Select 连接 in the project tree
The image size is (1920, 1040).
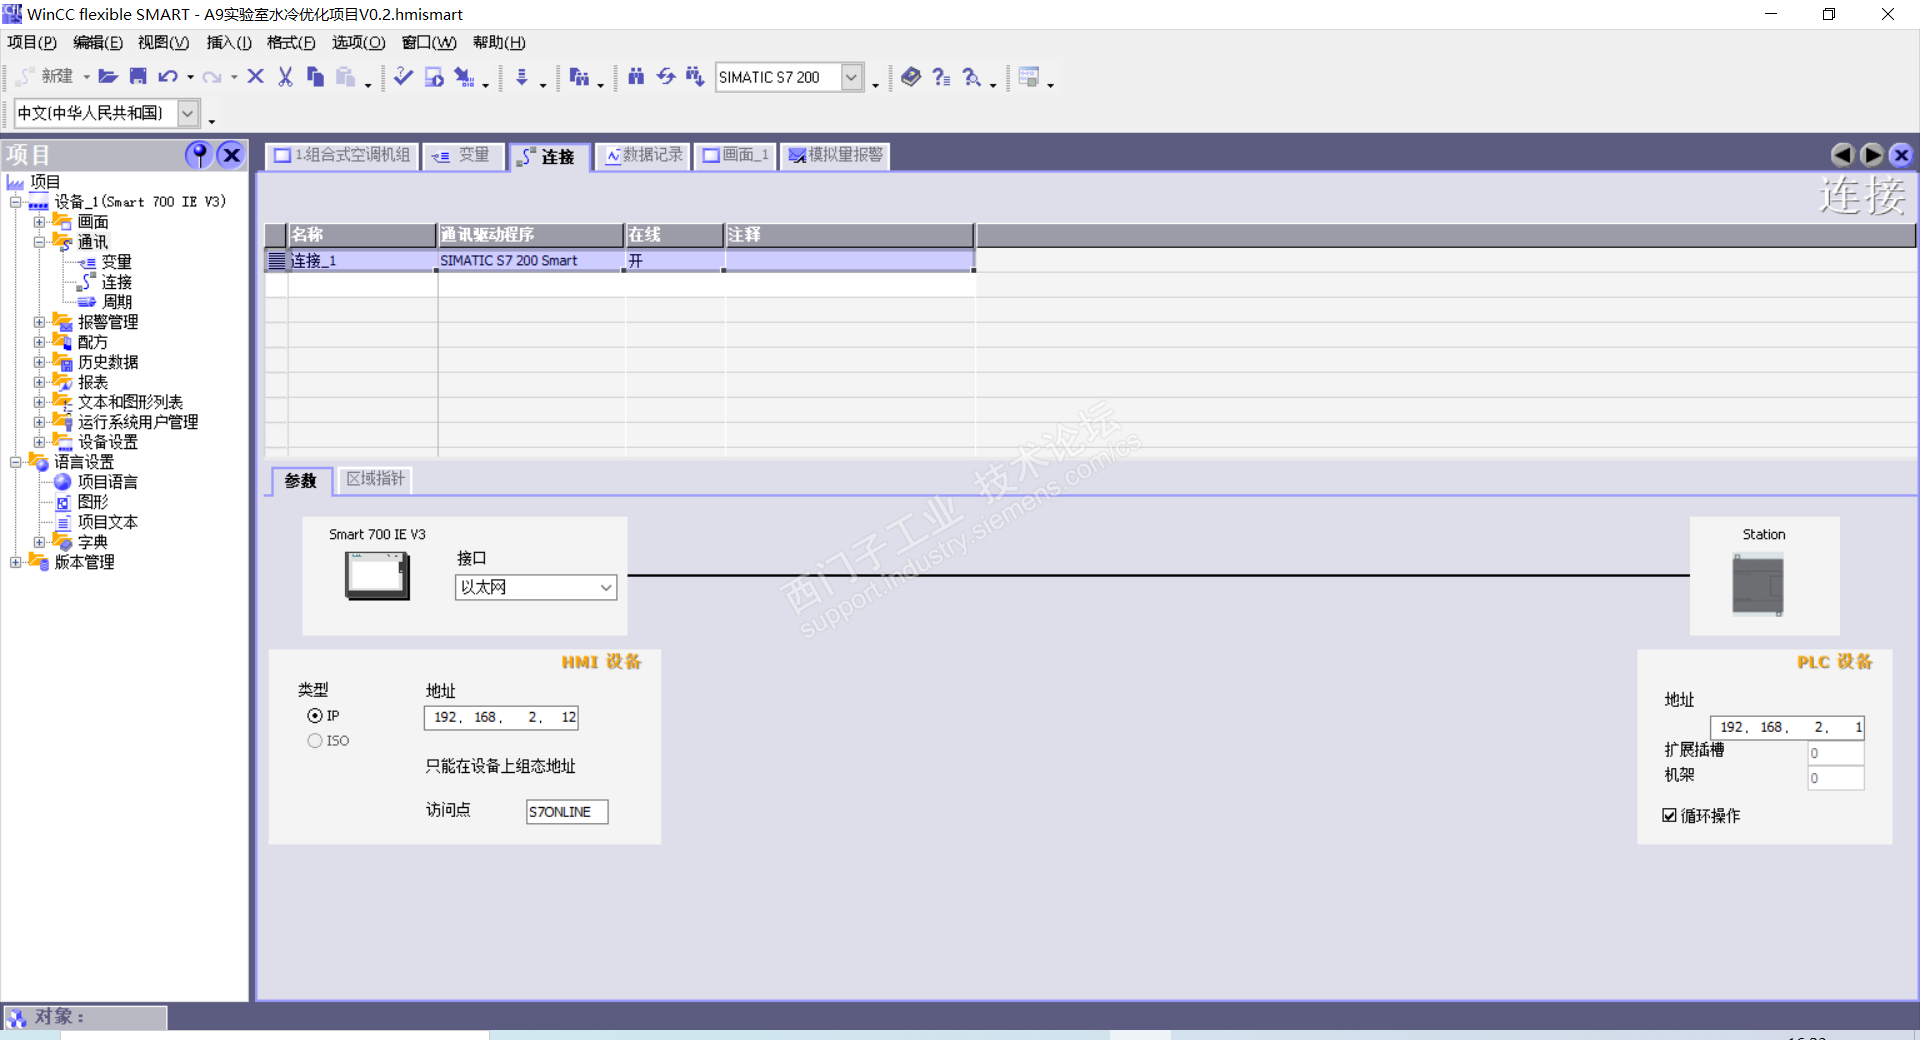coord(116,282)
